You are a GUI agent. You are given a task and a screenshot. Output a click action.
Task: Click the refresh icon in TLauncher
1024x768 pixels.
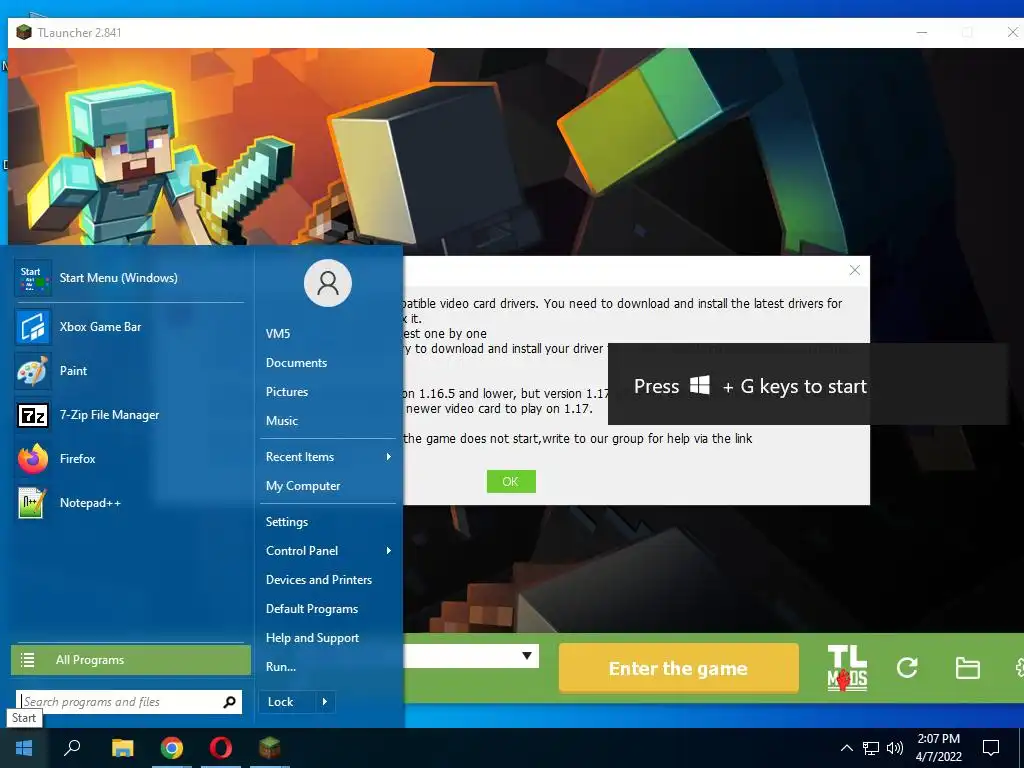click(907, 667)
